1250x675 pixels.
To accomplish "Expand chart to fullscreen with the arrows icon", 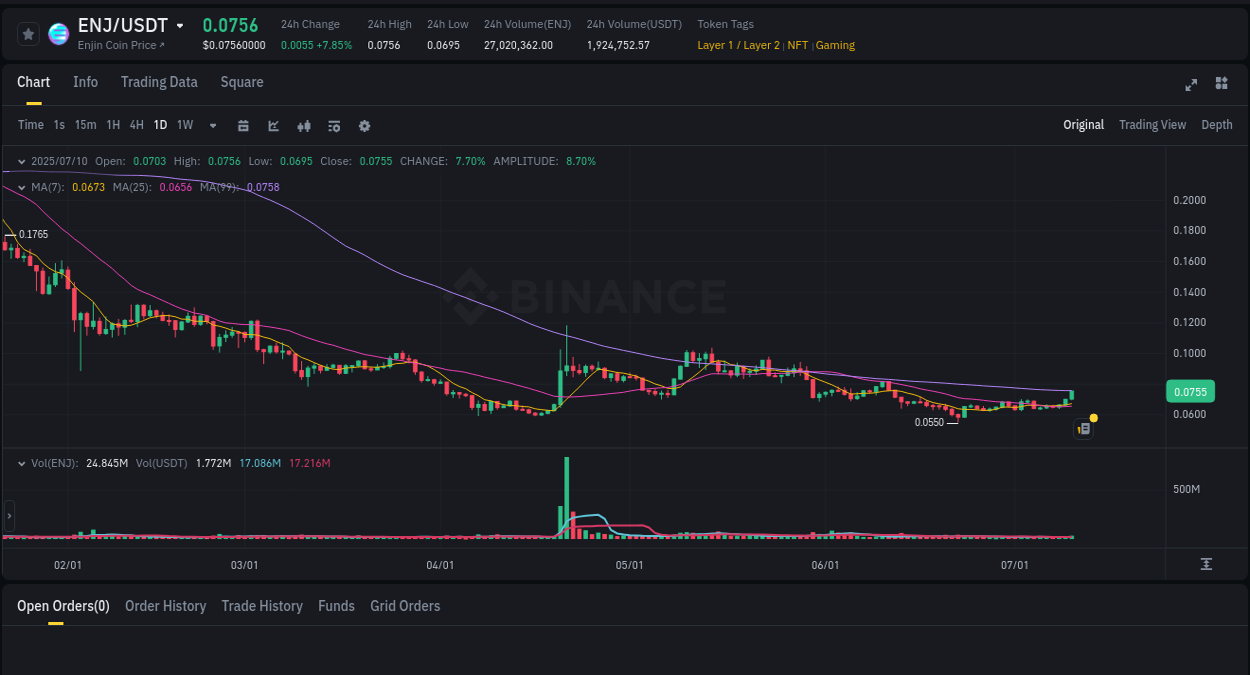I will [1190, 85].
